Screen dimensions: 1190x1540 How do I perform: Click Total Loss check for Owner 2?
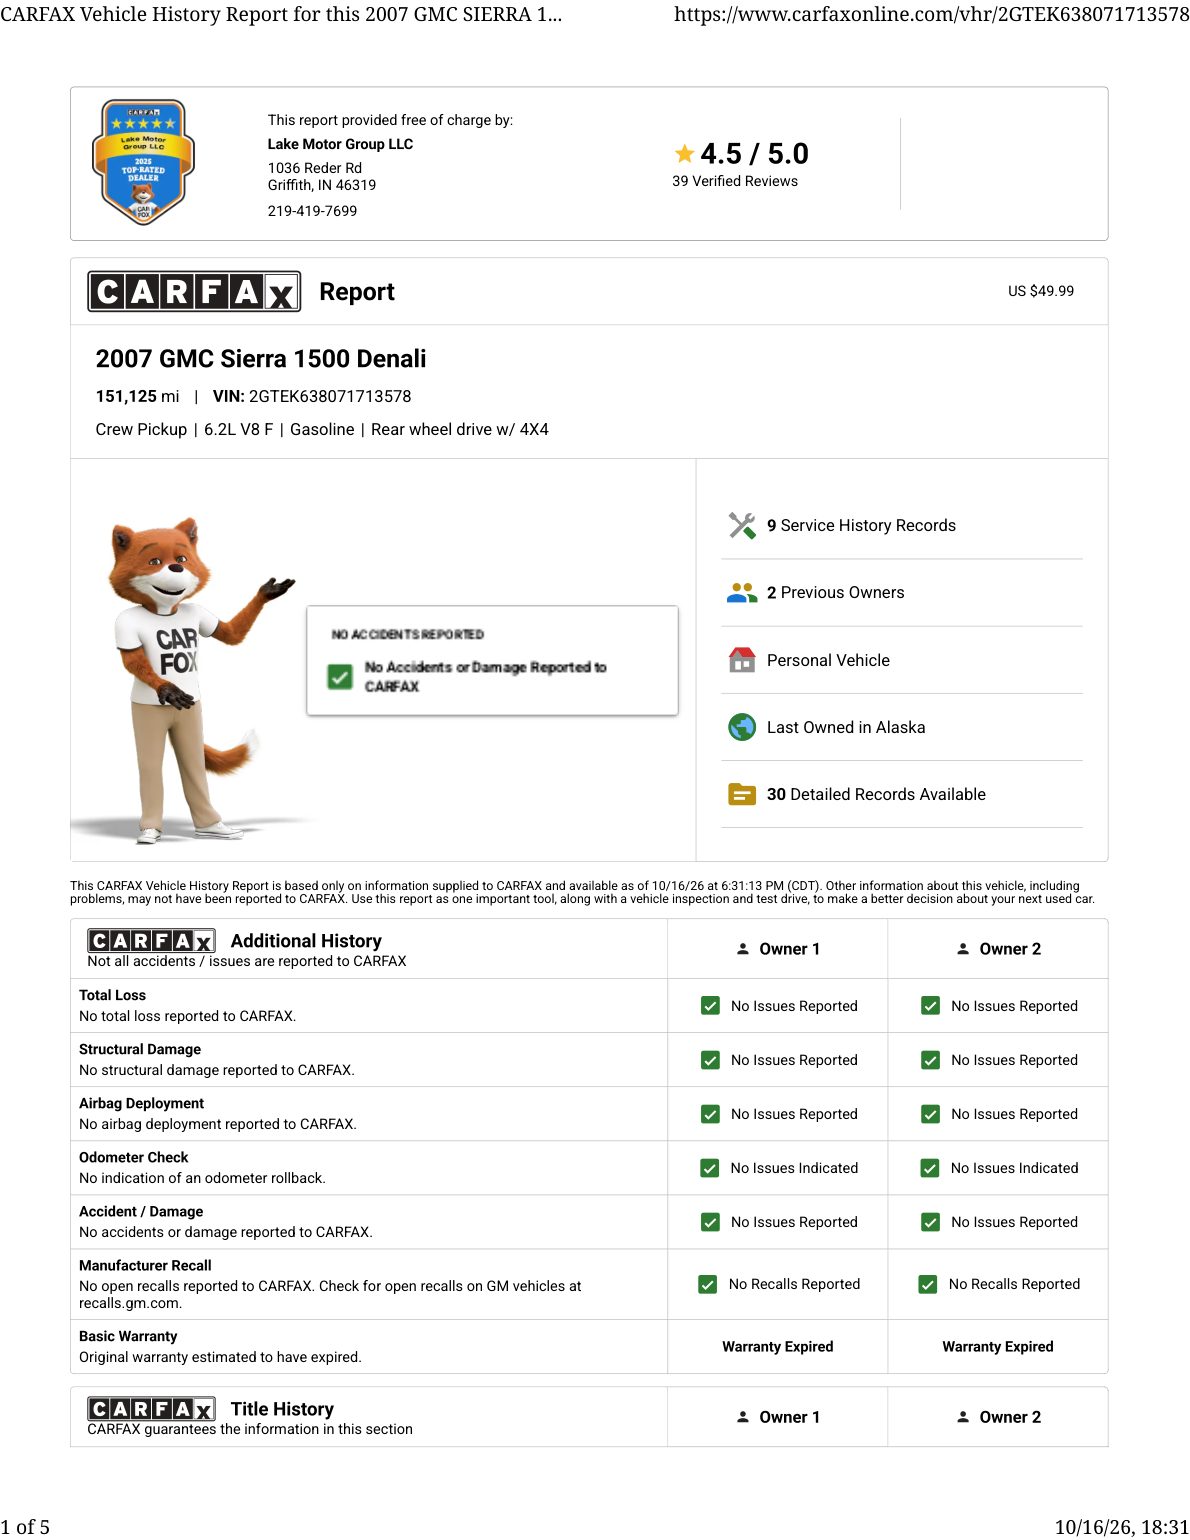[930, 1006]
